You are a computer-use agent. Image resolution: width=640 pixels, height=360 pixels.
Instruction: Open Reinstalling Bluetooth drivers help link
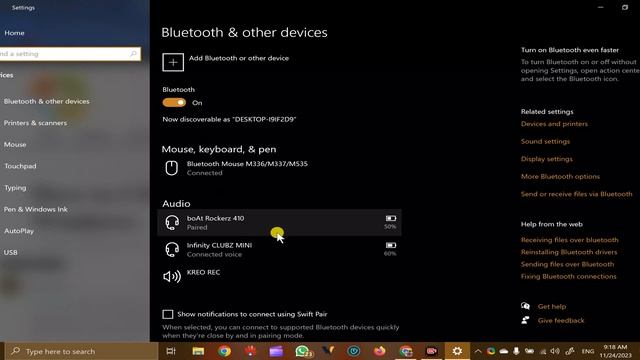coord(569,252)
